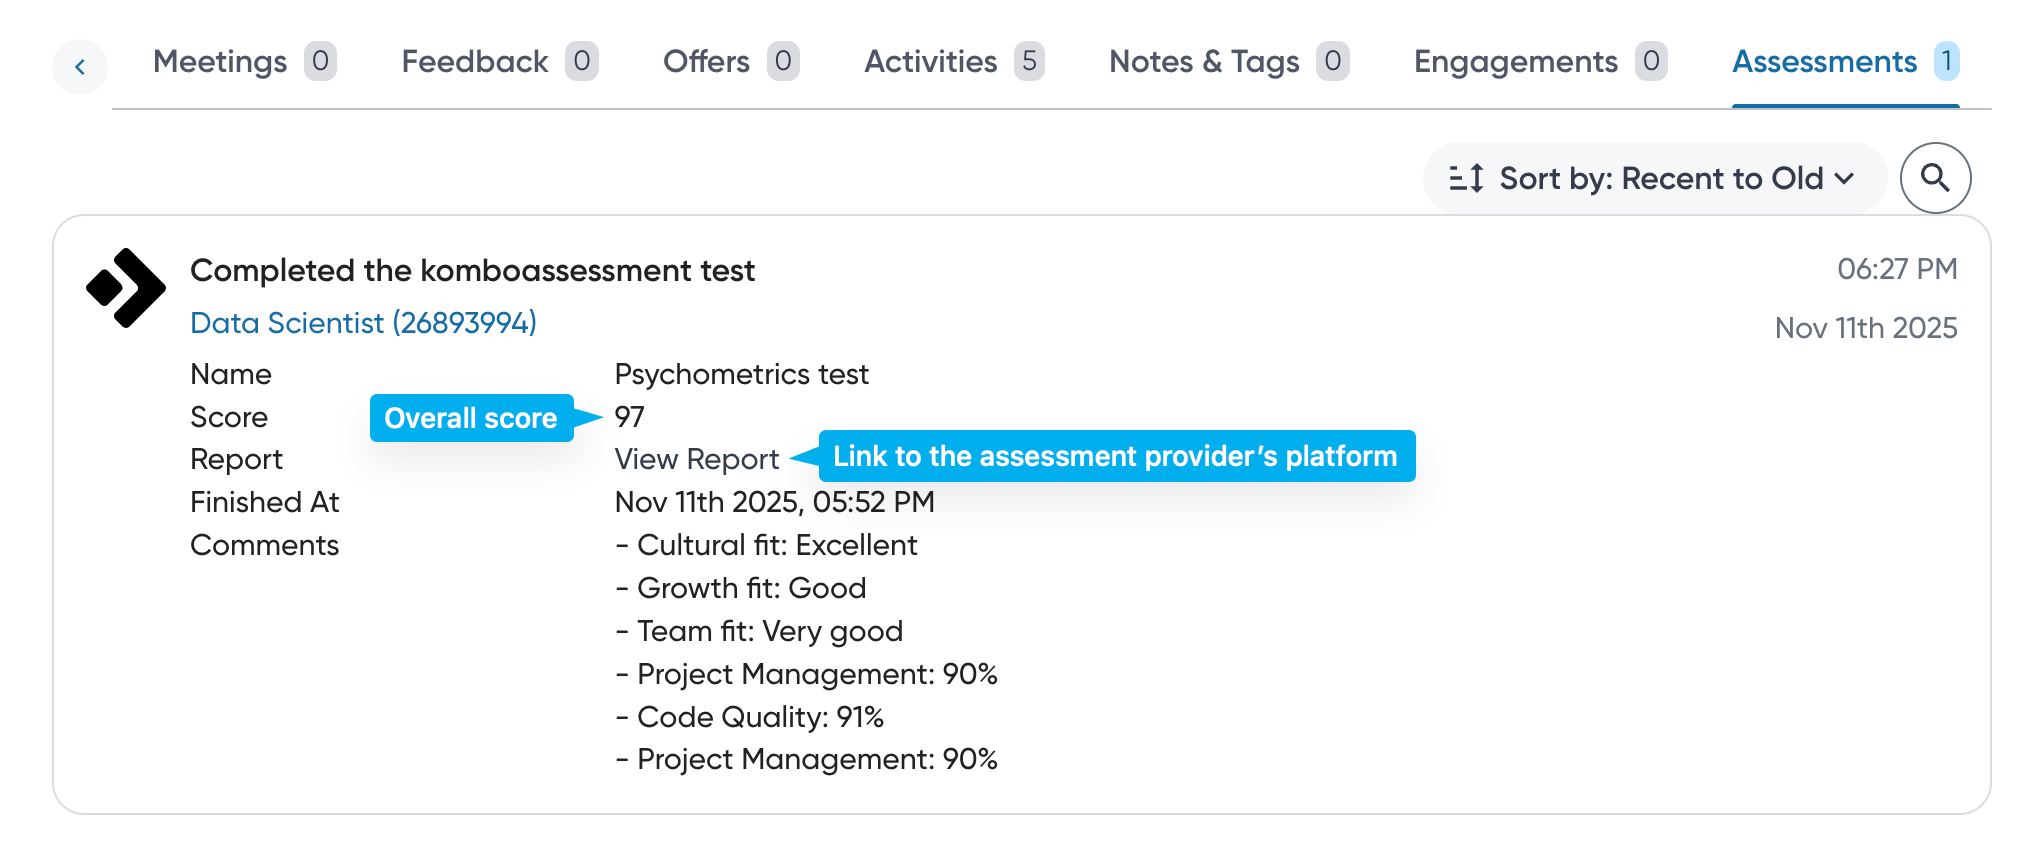Click the back chevron arrow button
The image size is (2022, 850).
(x=80, y=67)
